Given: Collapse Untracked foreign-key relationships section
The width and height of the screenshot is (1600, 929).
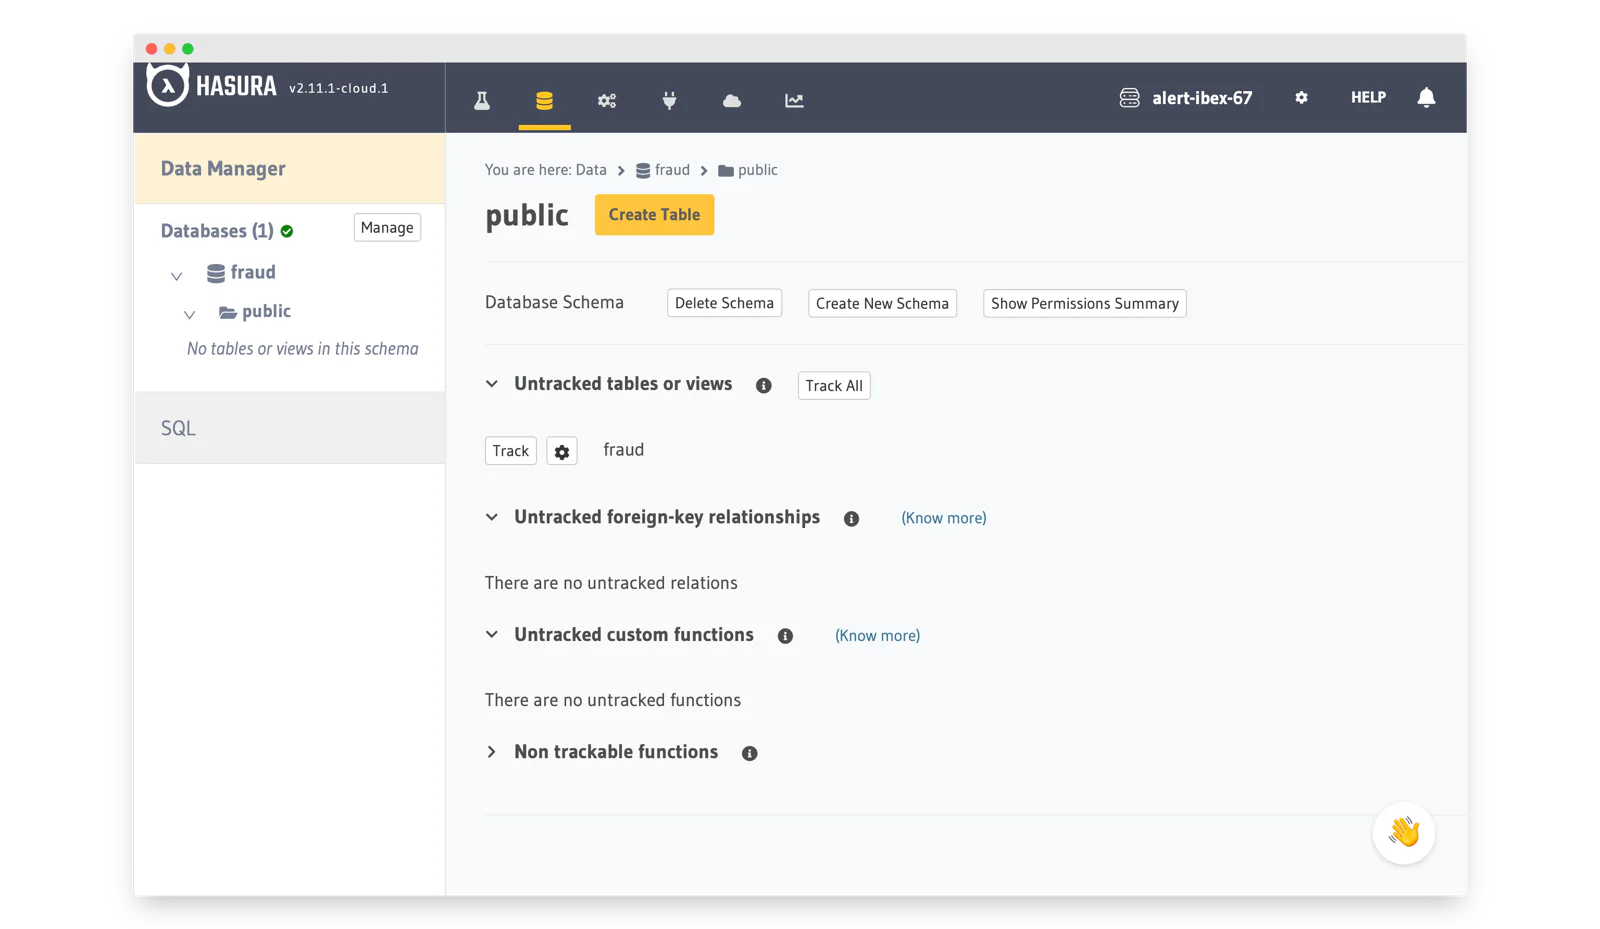Looking at the screenshot, I should click(x=492, y=517).
